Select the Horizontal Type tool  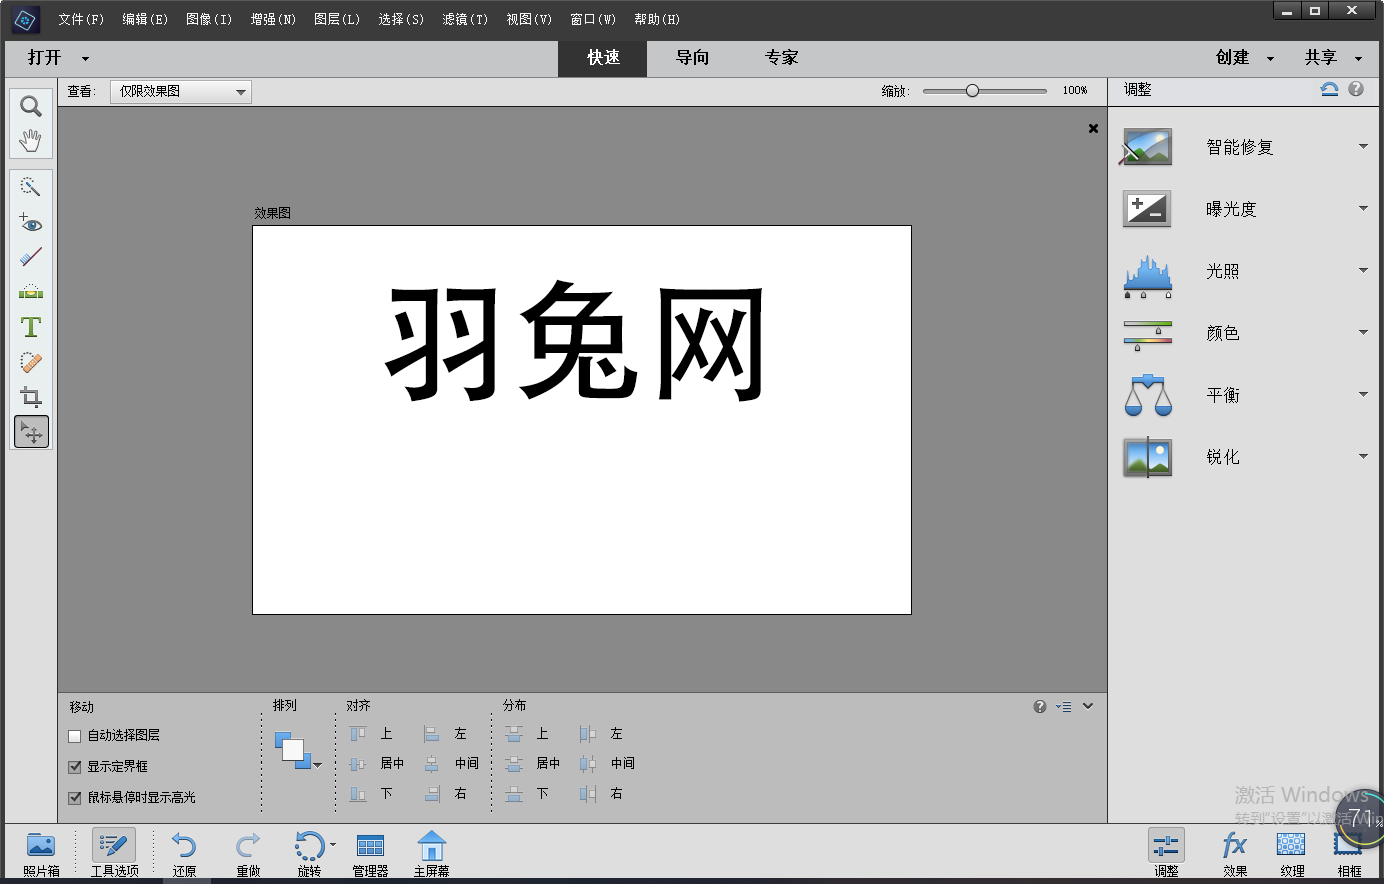[31, 327]
